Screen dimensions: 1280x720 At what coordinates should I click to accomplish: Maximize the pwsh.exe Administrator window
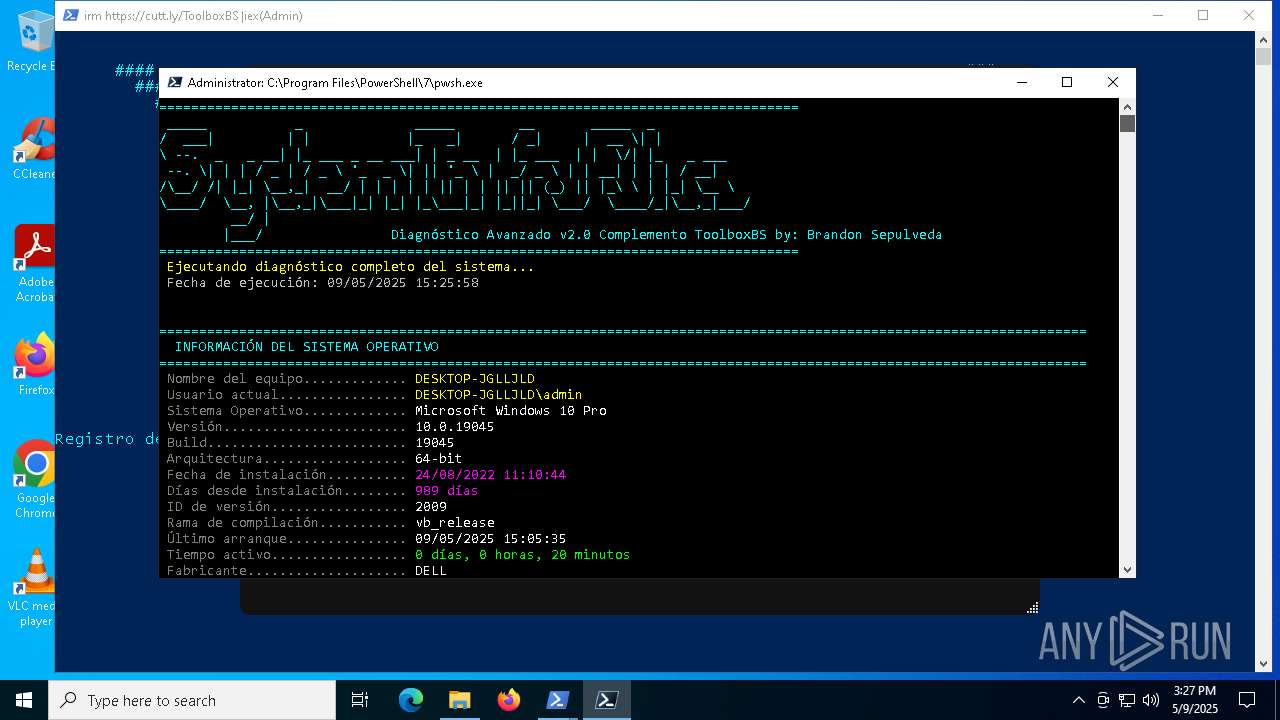pyautogui.click(x=1067, y=82)
